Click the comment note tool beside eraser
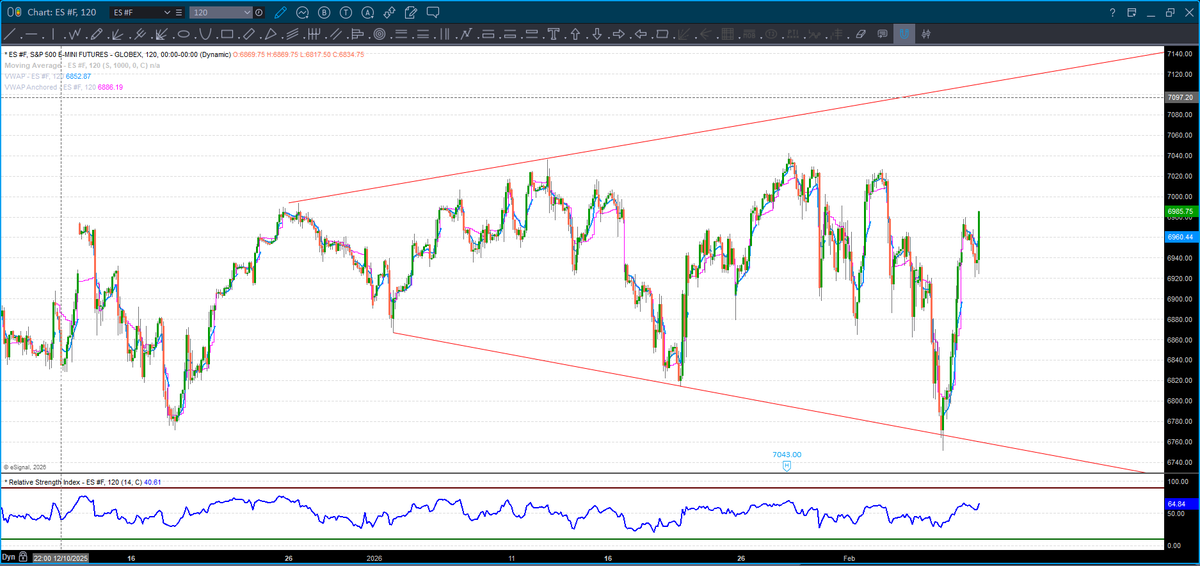Viewport: 1200px width, 566px height. coord(882,34)
